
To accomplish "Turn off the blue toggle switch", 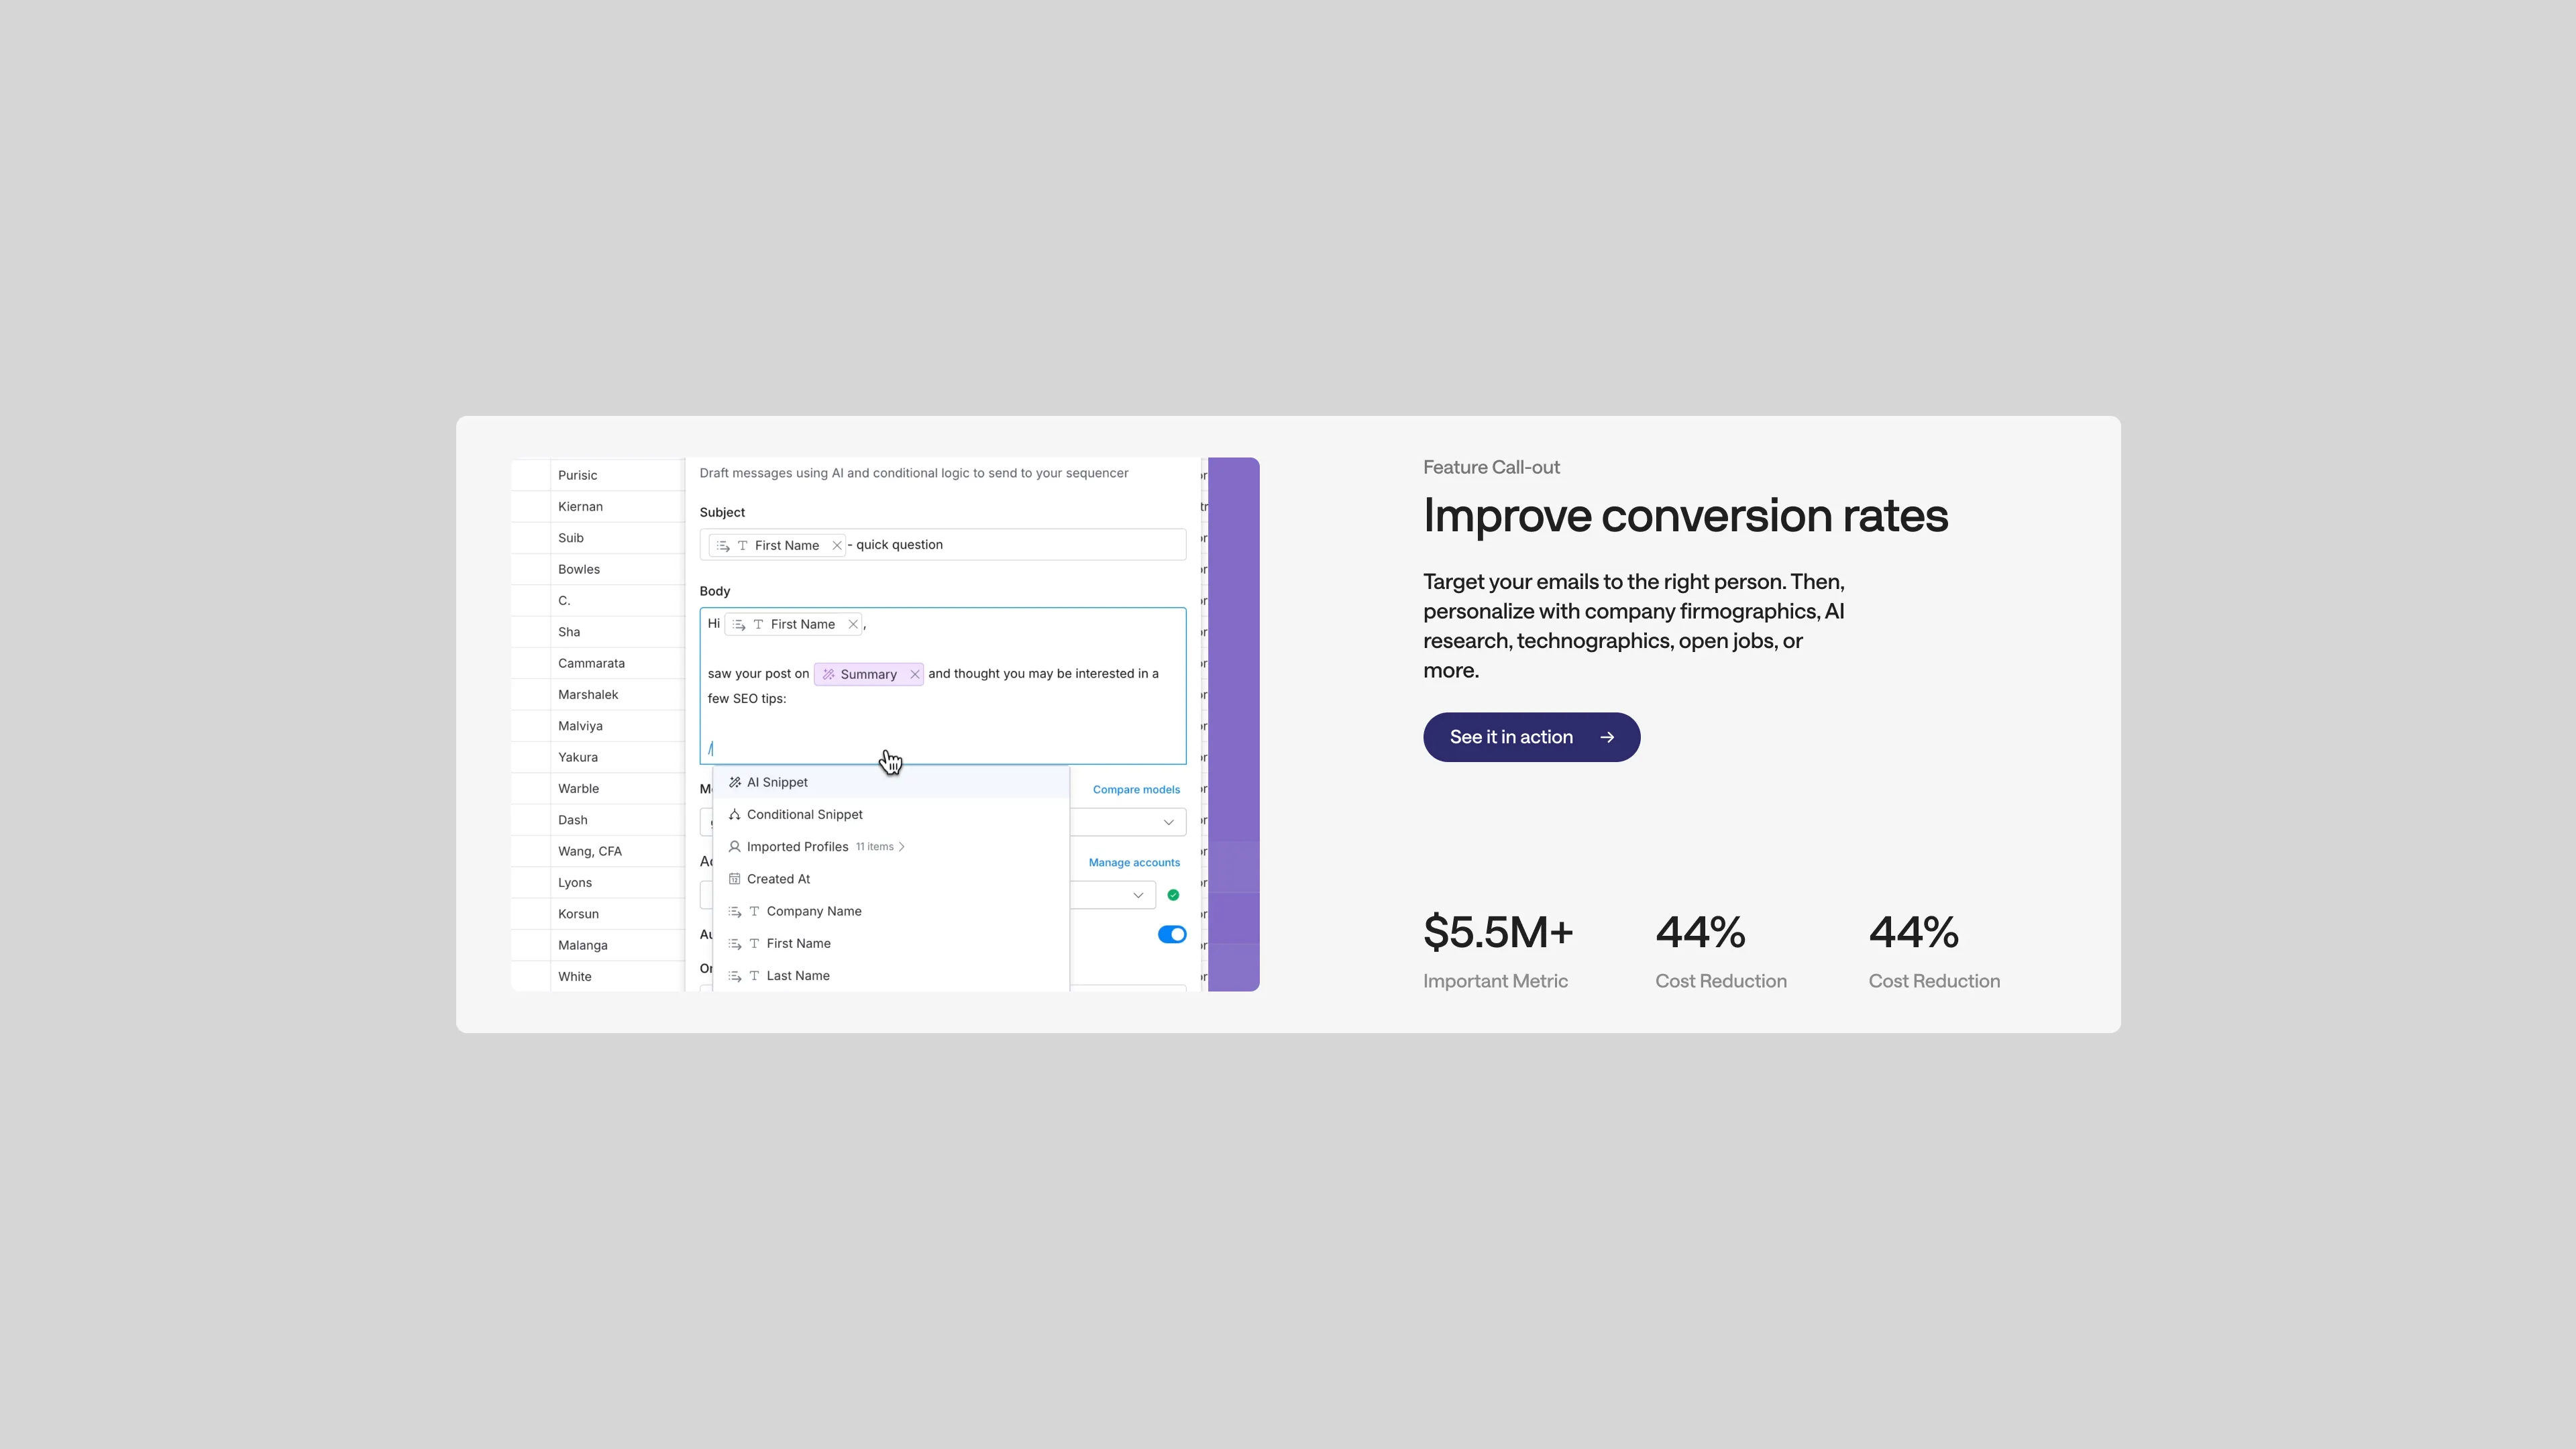I will (1171, 934).
